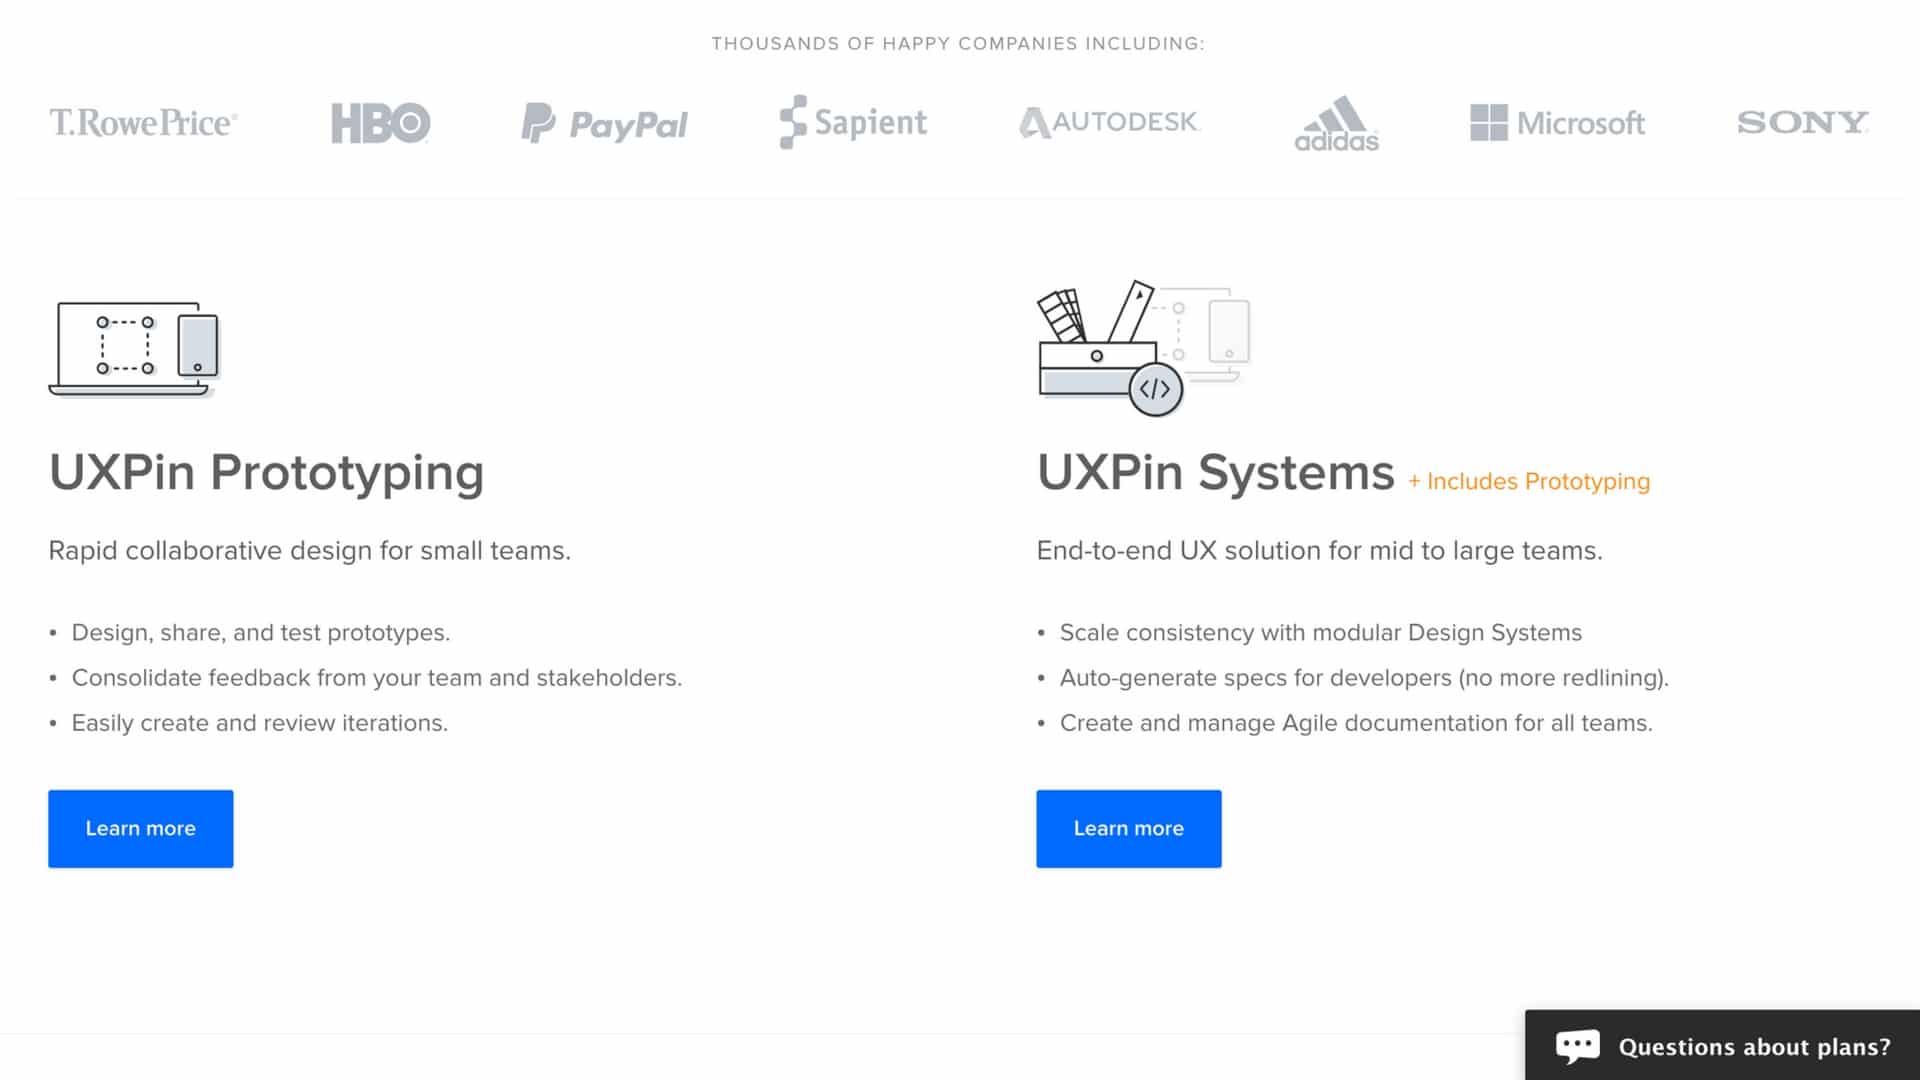The height and width of the screenshot is (1080, 1920).
Task: Click the Sony company logo link
Action: point(1803,121)
